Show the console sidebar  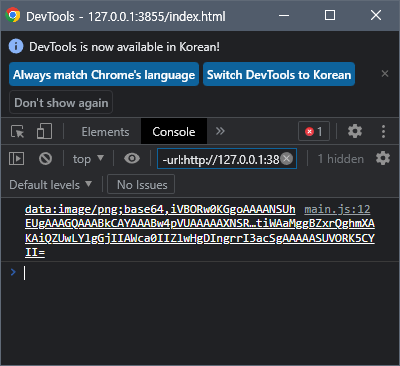pos(16,159)
